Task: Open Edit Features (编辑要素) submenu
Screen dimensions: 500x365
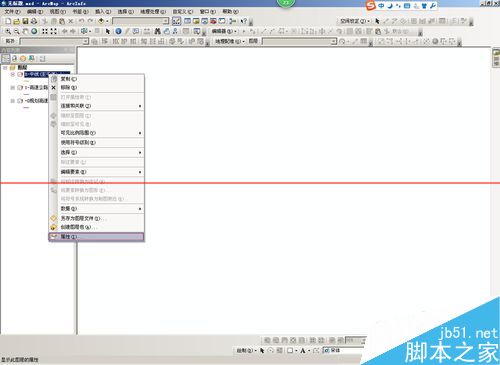Action: [x=97, y=172]
